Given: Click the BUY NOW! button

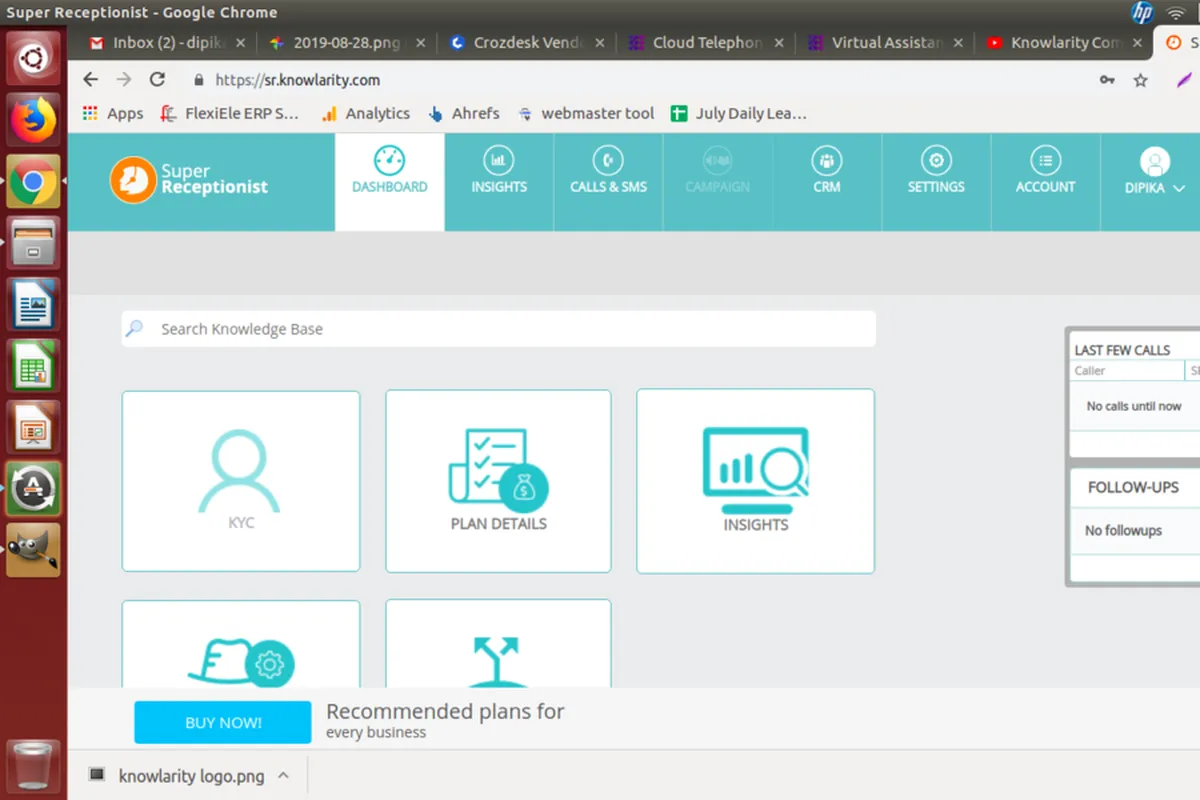Looking at the screenshot, I should pos(223,722).
